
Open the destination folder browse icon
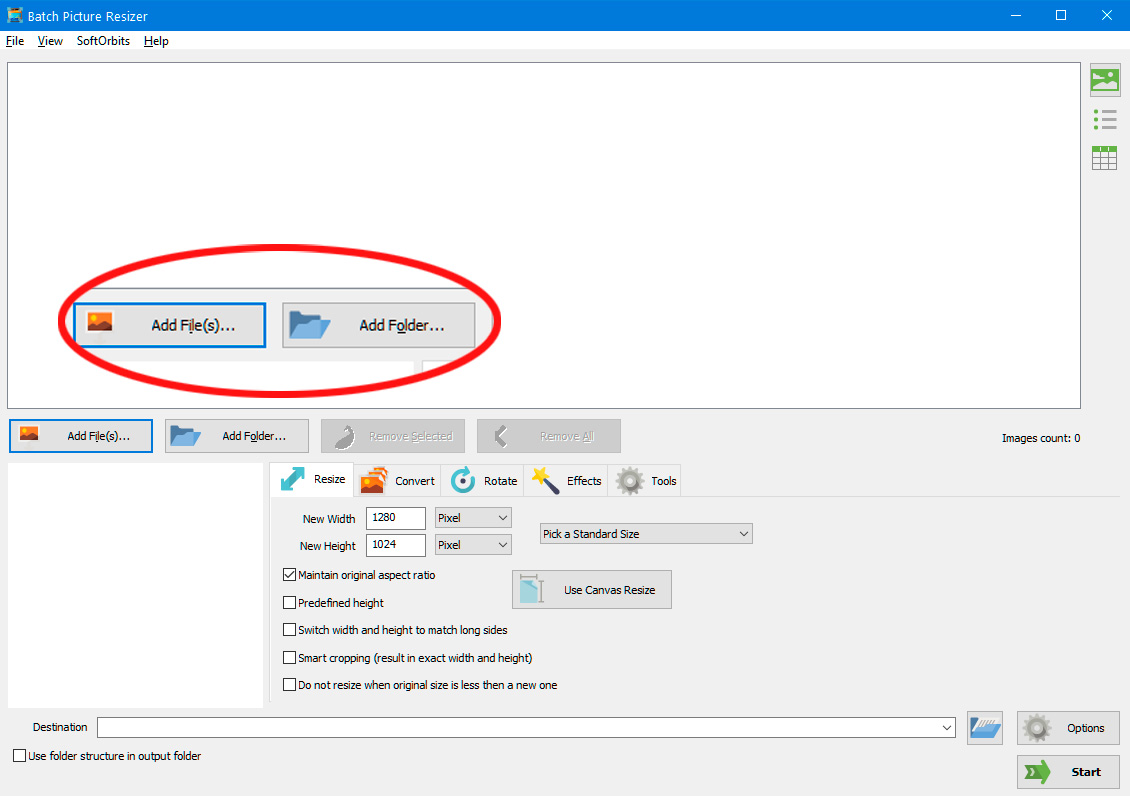984,728
